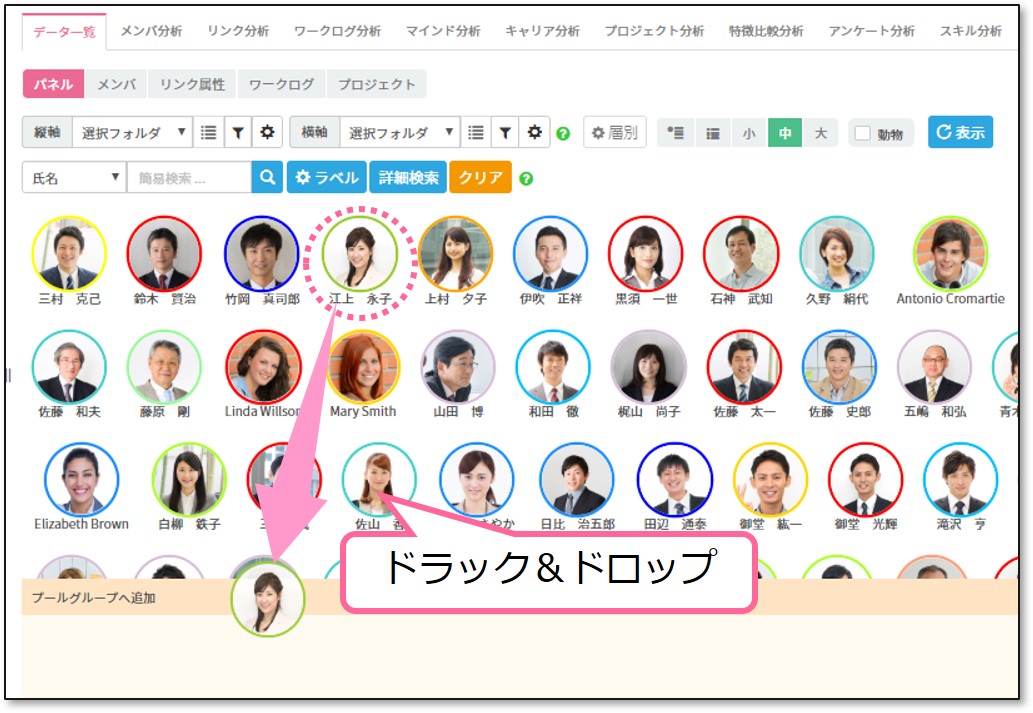
Task: Open horizontal axis gear settings
Action: tap(535, 132)
